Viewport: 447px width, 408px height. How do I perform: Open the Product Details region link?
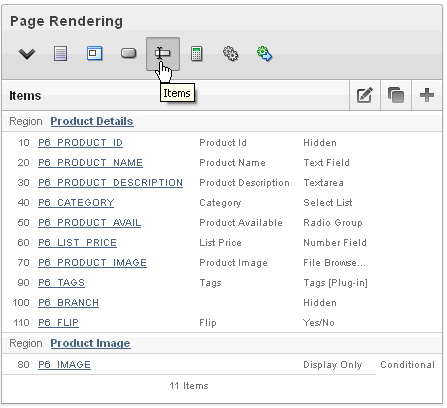tap(92, 121)
